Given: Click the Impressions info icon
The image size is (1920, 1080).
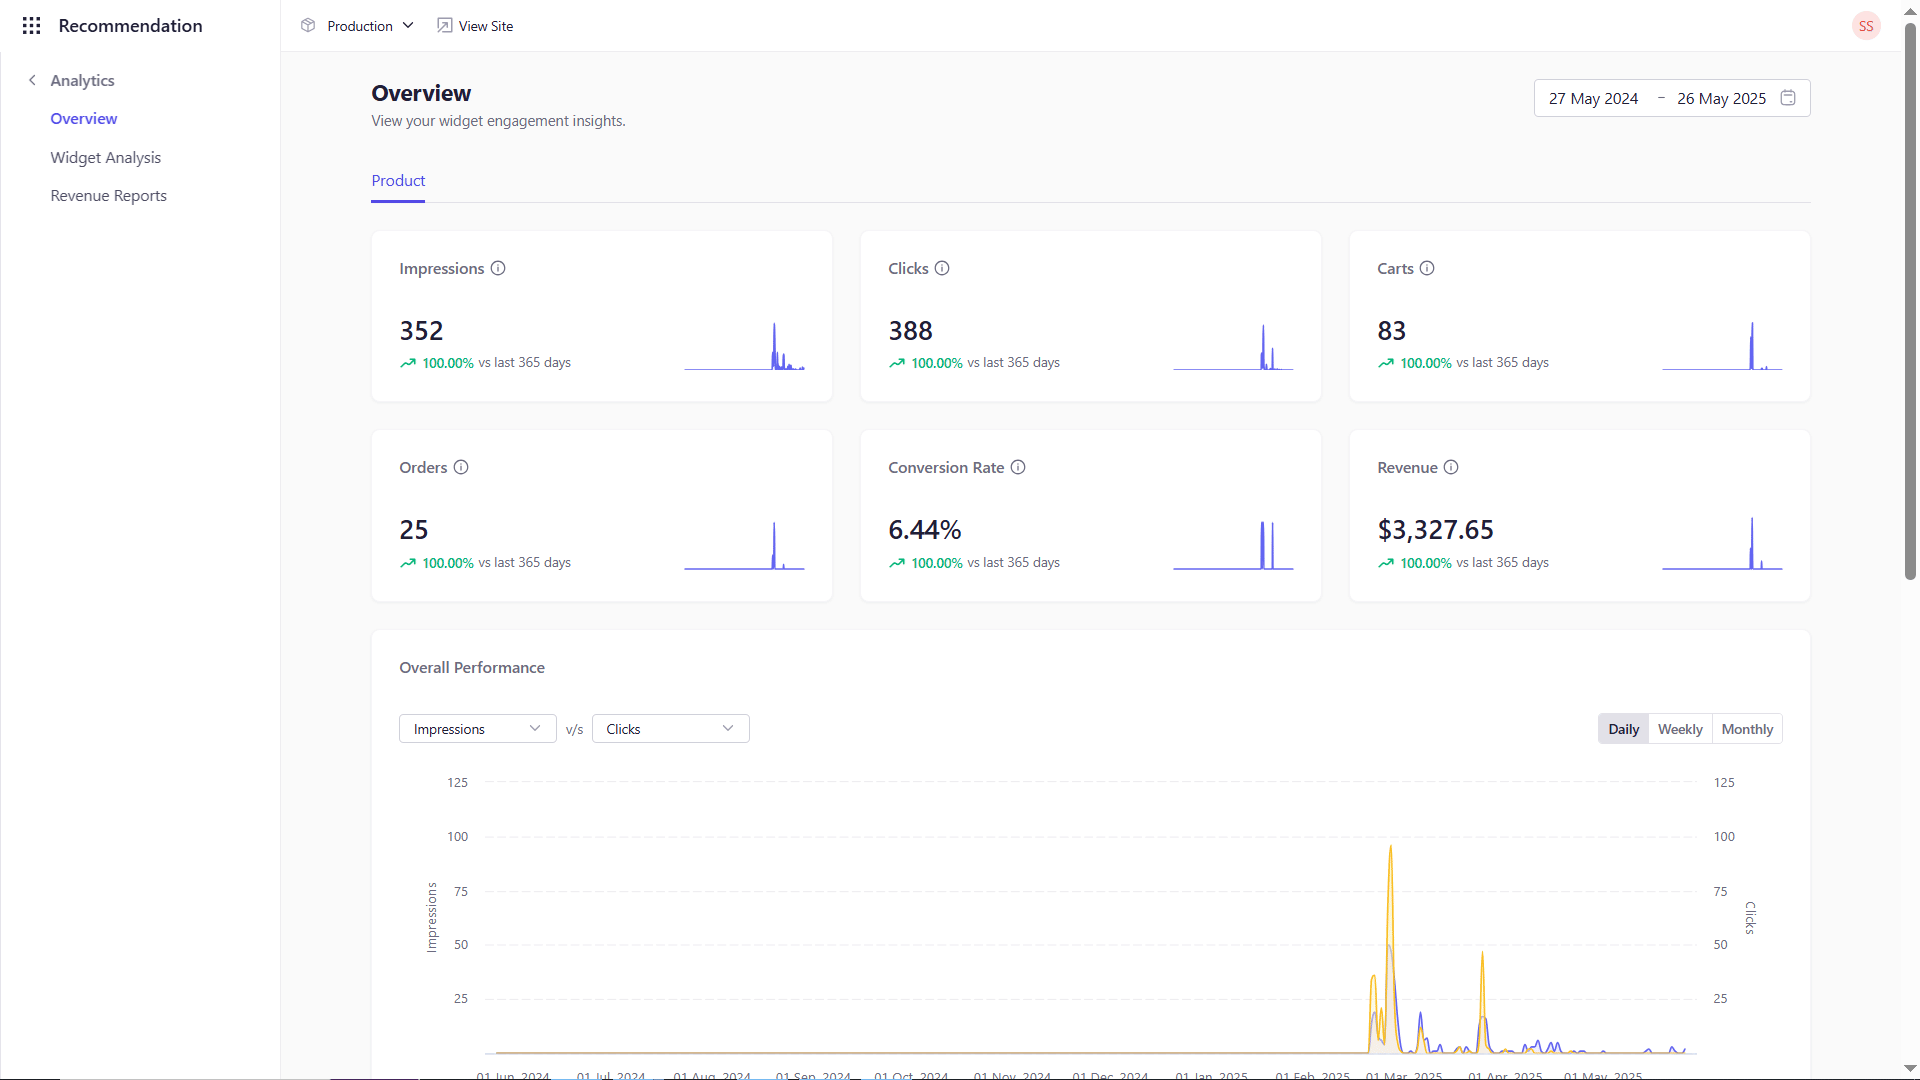Looking at the screenshot, I should (x=498, y=268).
